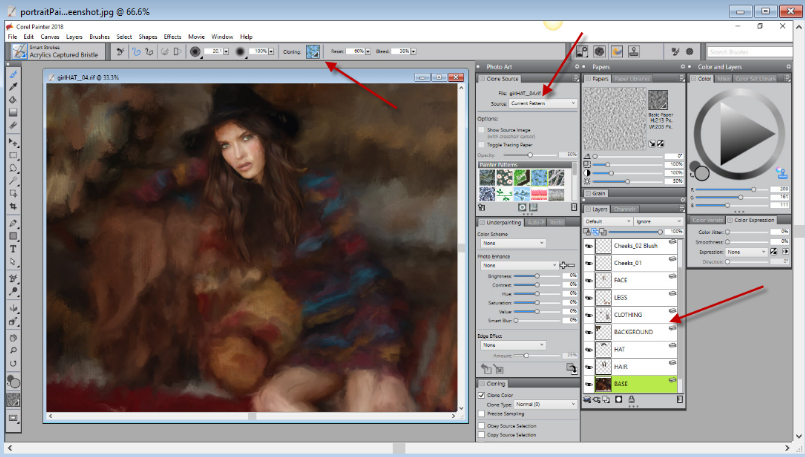Image resolution: width=805 pixels, height=457 pixels.
Task: Select the Layer Adjuster tool
Action: pos(13,142)
